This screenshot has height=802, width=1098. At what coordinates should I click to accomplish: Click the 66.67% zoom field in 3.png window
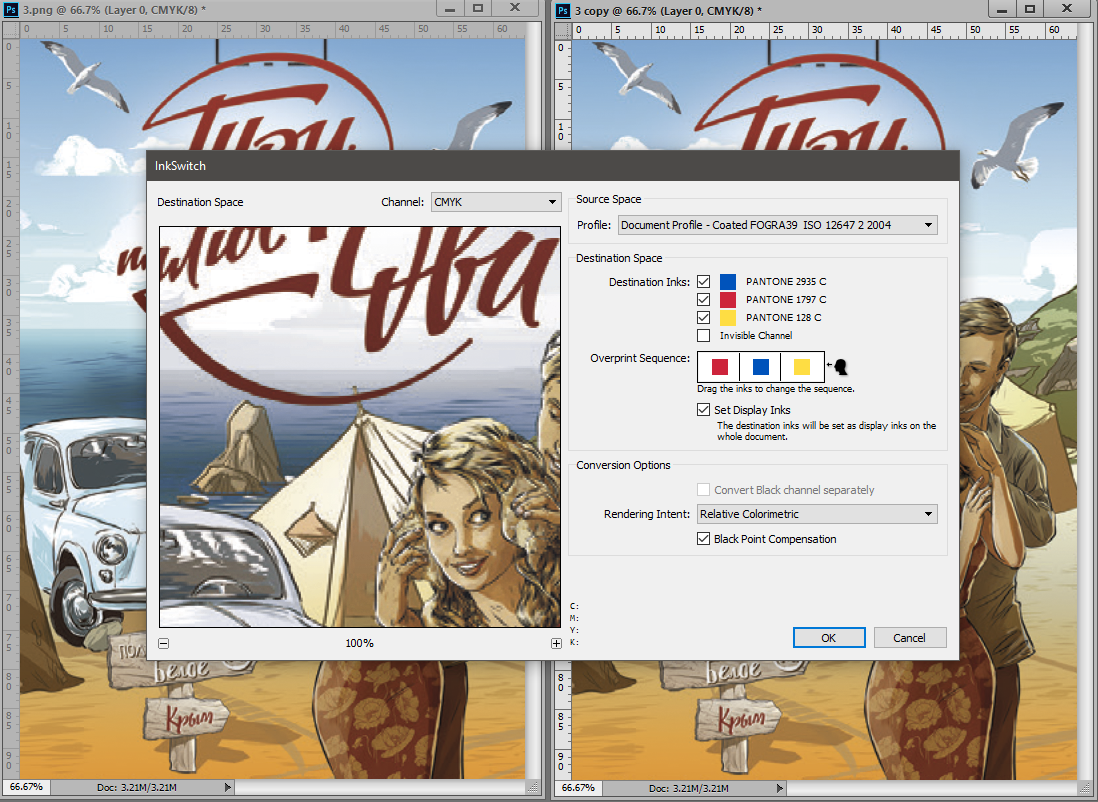[27, 787]
